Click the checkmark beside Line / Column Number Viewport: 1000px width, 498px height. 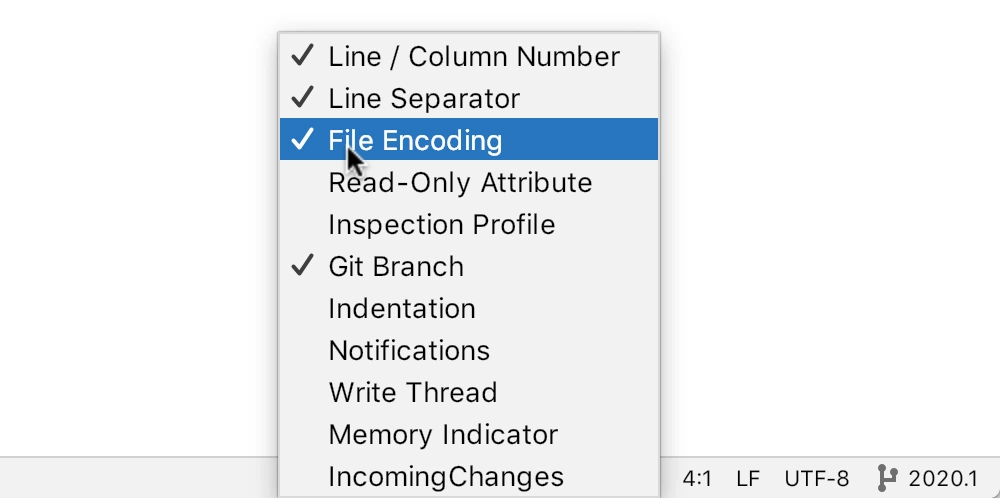(302, 55)
